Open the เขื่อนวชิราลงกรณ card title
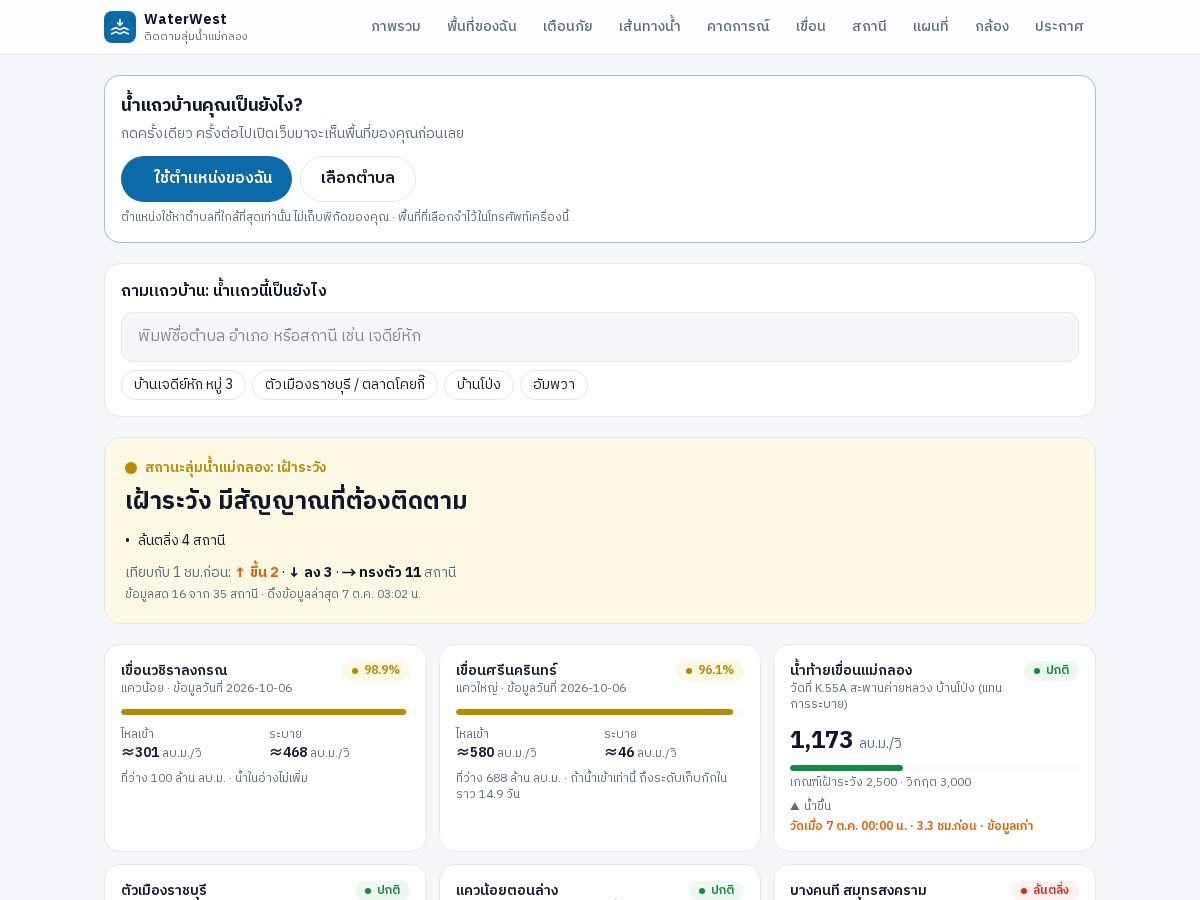Image resolution: width=1200 pixels, height=900 pixels. click(174, 670)
